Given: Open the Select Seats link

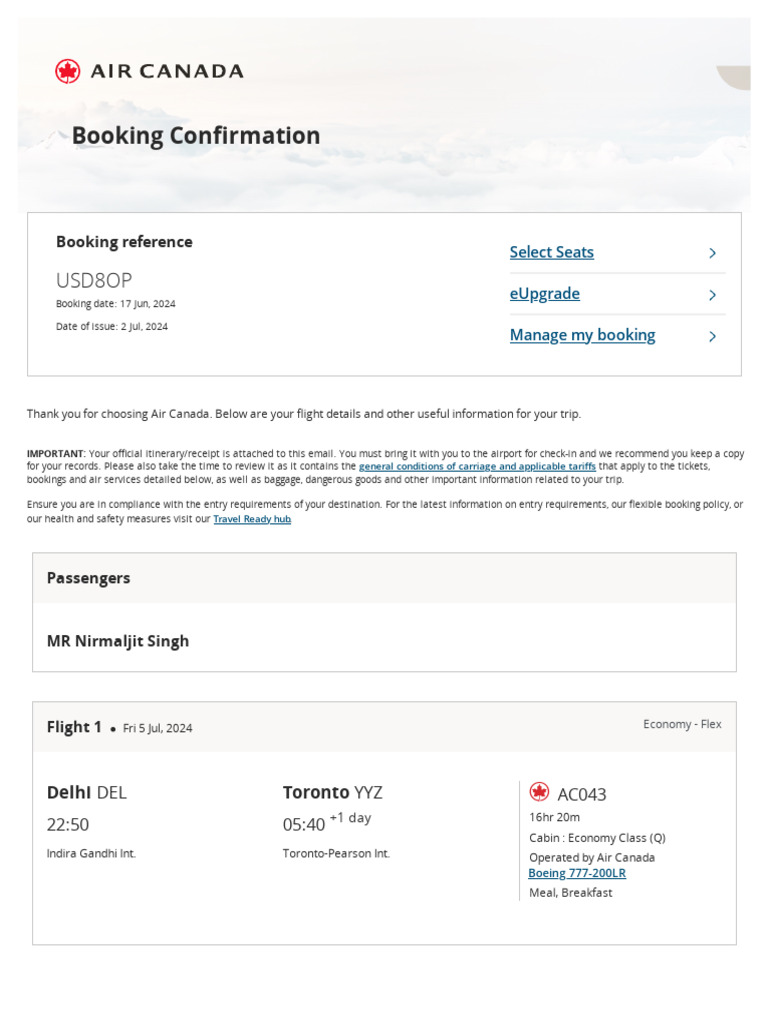Looking at the screenshot, I should [551, 252].
